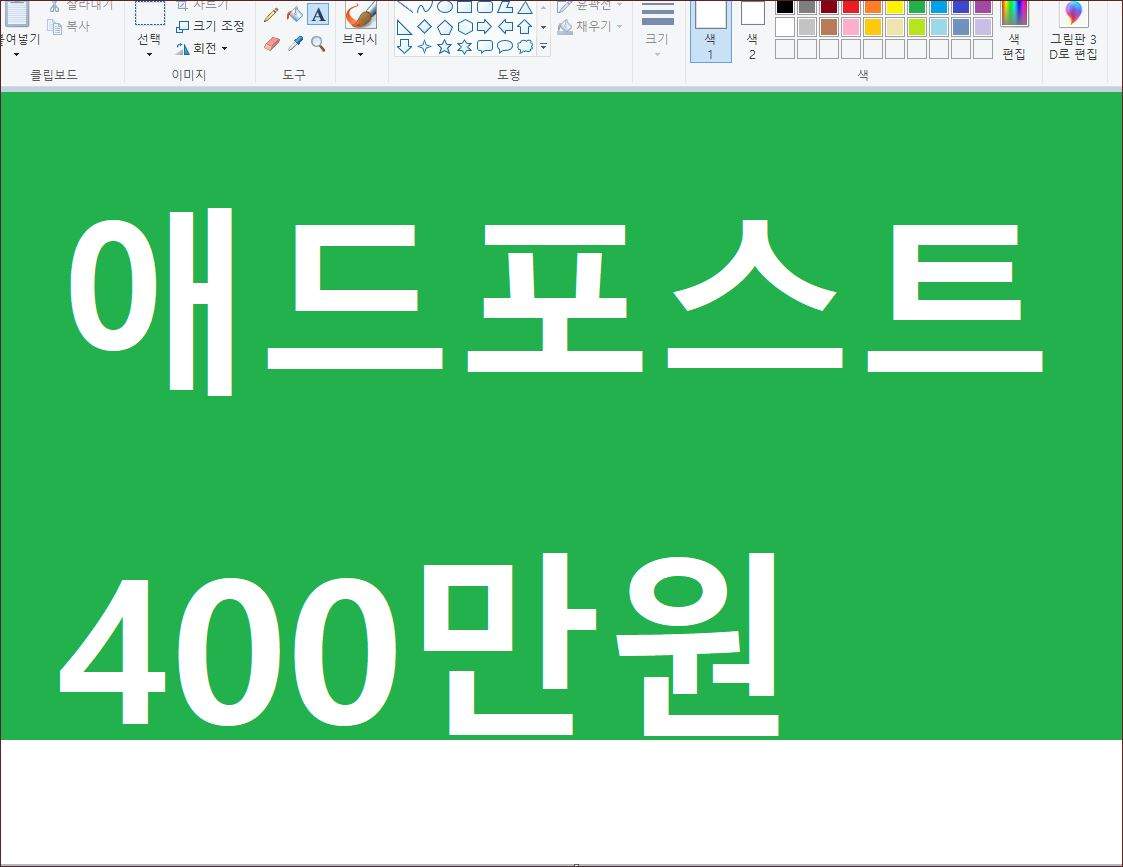Activate the Text tool
Screen dimensions: 1123x867
coord(318,14)
